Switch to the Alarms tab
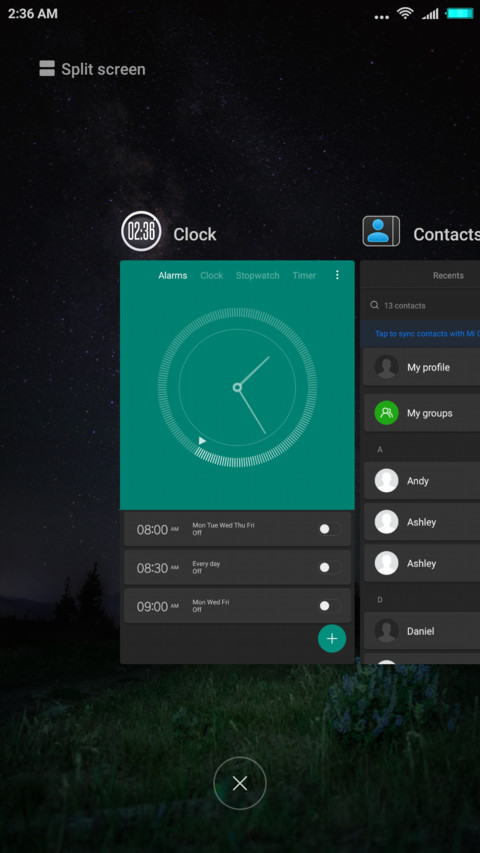 point(173,275)
